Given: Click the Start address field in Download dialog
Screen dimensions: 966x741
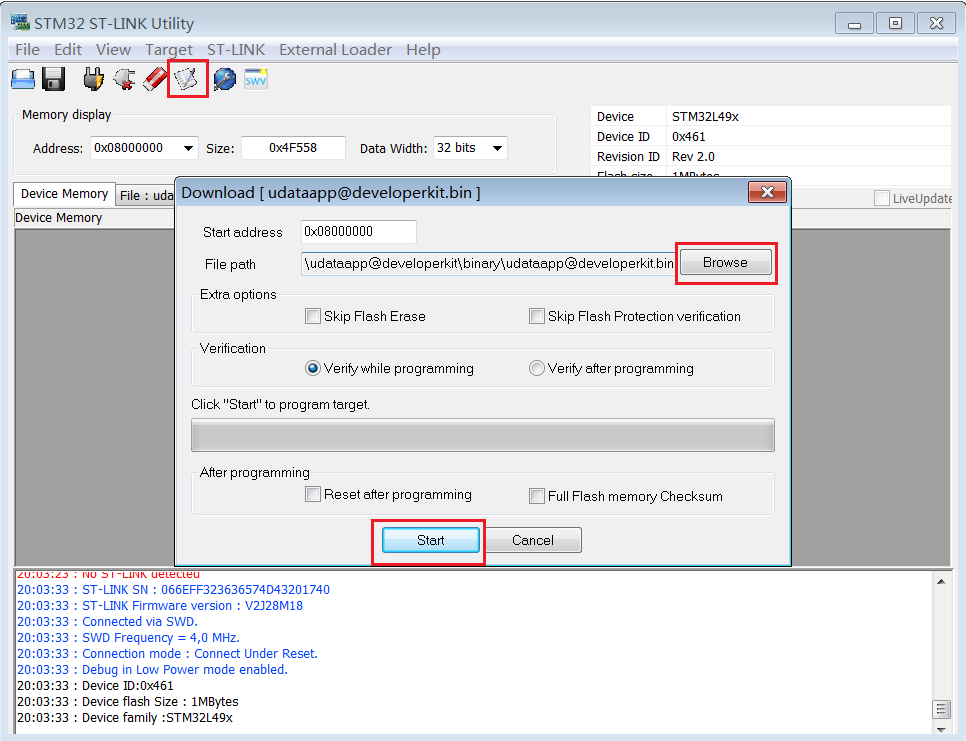Looking at the screenshot, I should point(359,232).
